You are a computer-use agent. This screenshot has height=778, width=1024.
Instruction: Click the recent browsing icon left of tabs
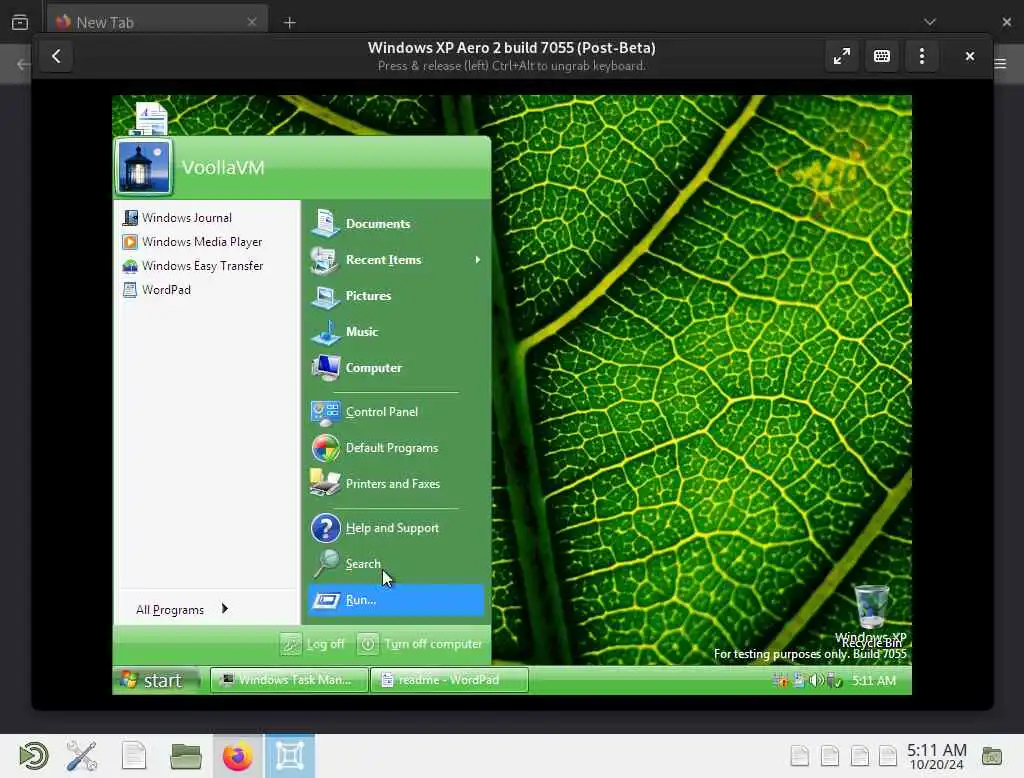pyautogui.click(x=20, y=22)
